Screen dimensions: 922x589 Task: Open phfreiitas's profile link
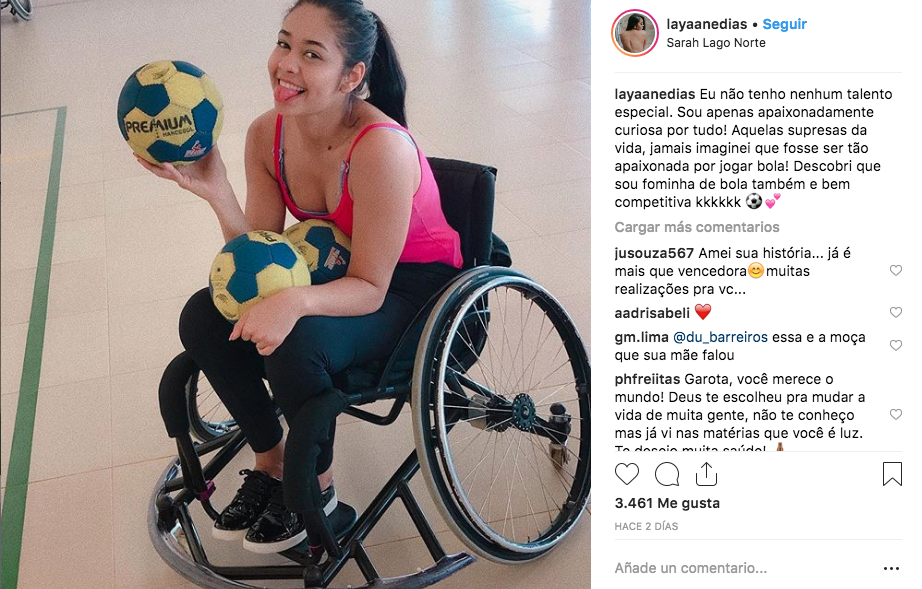click(x=647, y=379)
